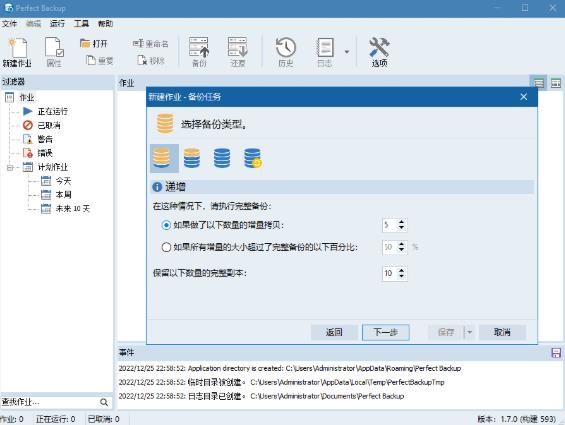Click the 取消 button in dialog
This screenshot has width=565, height=425.
502,332
